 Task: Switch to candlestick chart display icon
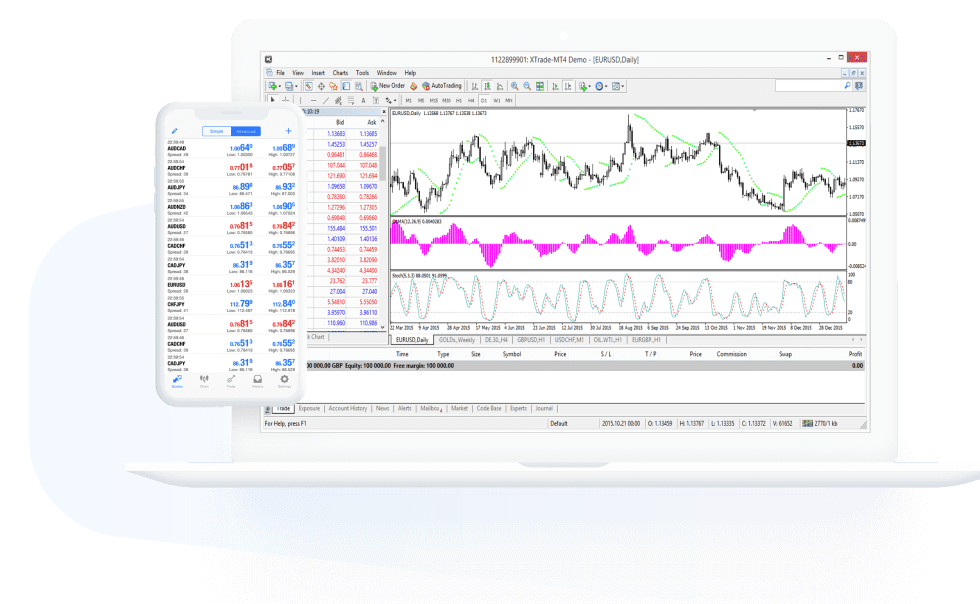tap(488, 86)
